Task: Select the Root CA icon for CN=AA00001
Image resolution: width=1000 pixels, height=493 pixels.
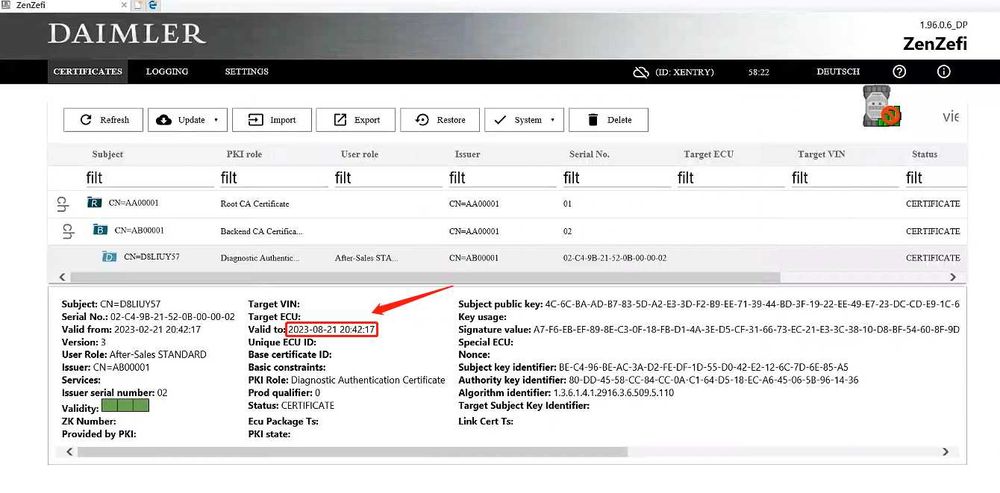Action: click(x=94, y=203)
